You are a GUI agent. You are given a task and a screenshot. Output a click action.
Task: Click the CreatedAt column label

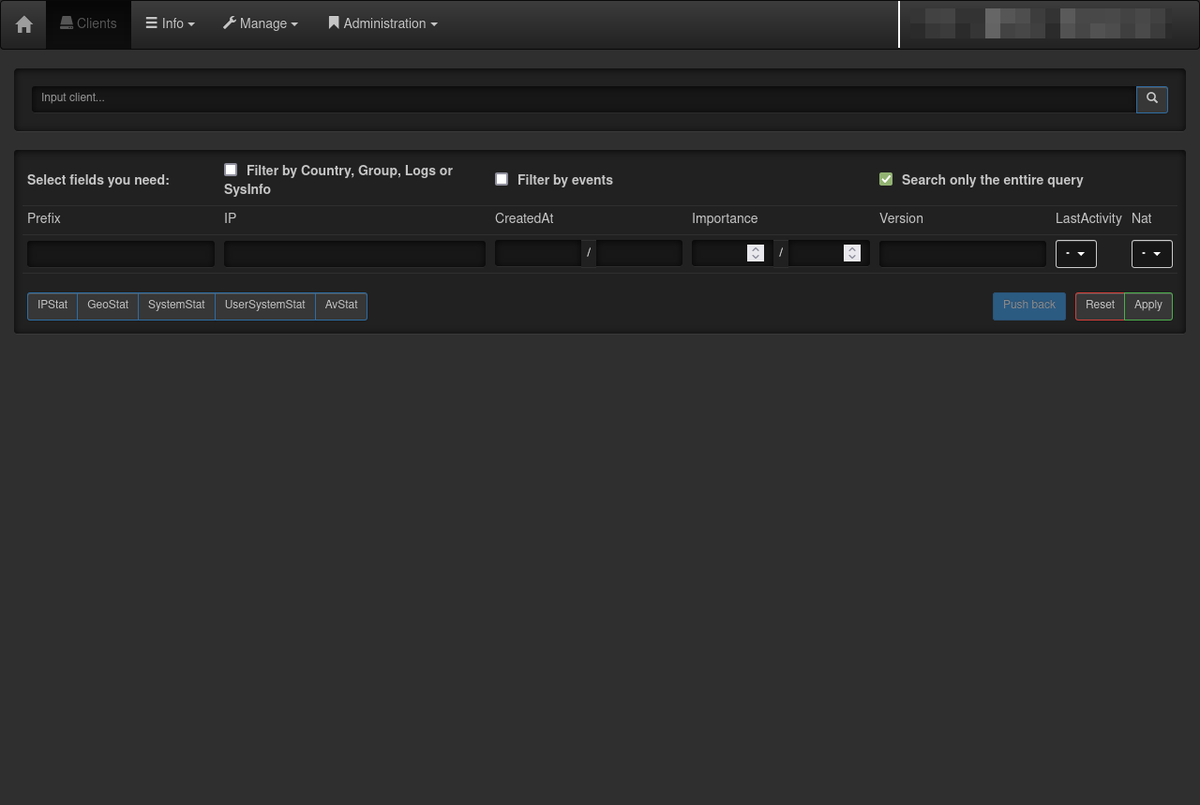point(524,218)
